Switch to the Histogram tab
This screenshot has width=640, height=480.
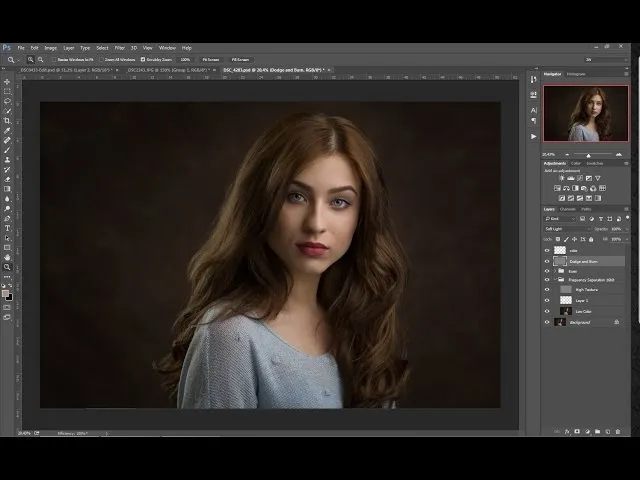point(576,74)
